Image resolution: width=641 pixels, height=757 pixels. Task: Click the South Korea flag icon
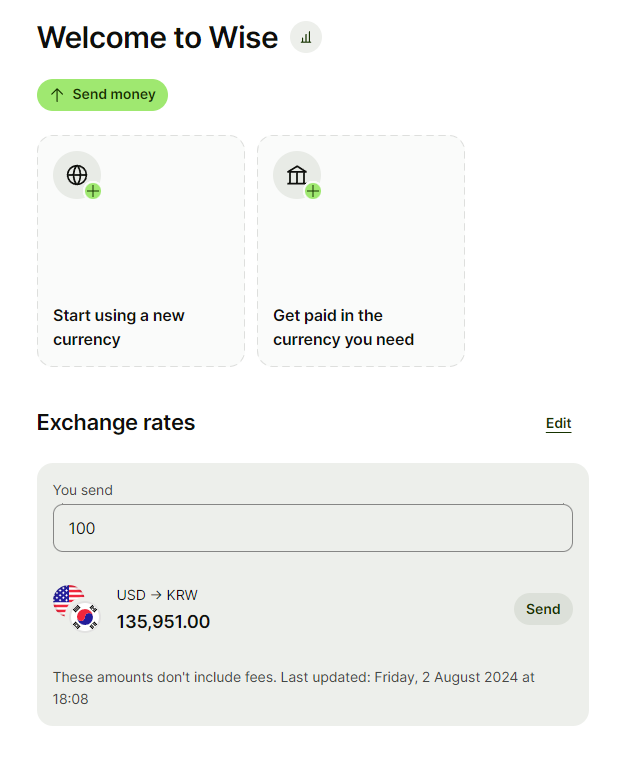point(87,618)
